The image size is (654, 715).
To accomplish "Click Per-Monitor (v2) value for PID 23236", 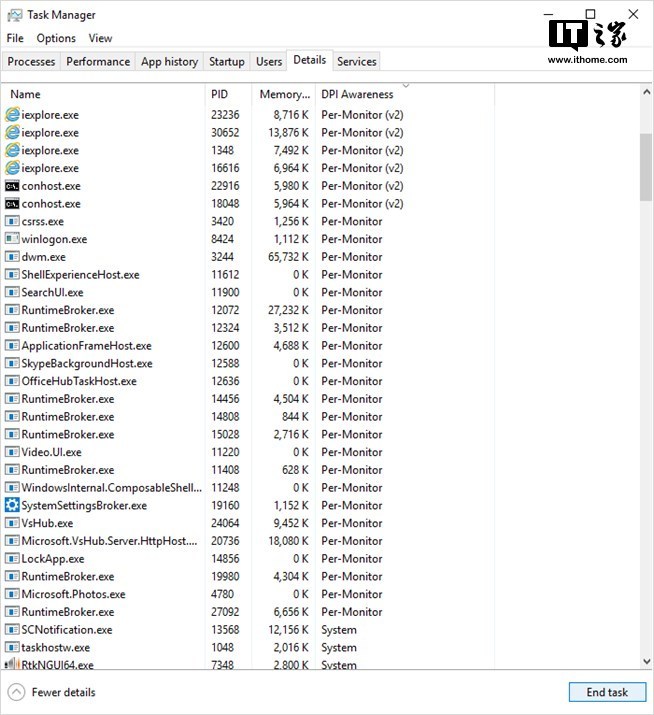I will (x=362, y=114).
